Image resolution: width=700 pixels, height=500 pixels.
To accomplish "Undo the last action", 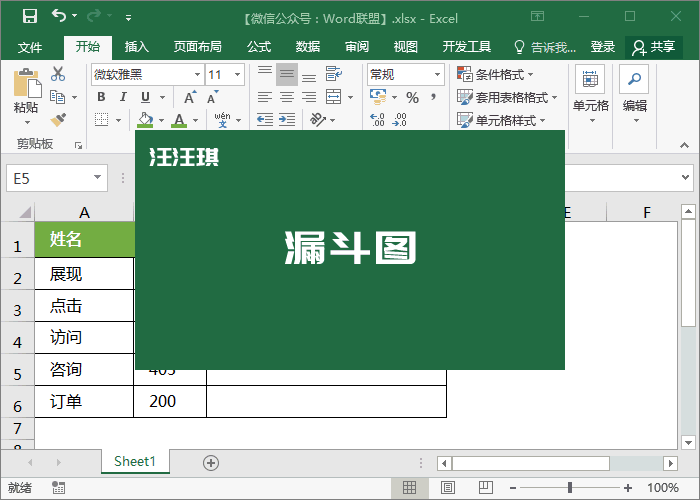I will click(59, 16).
